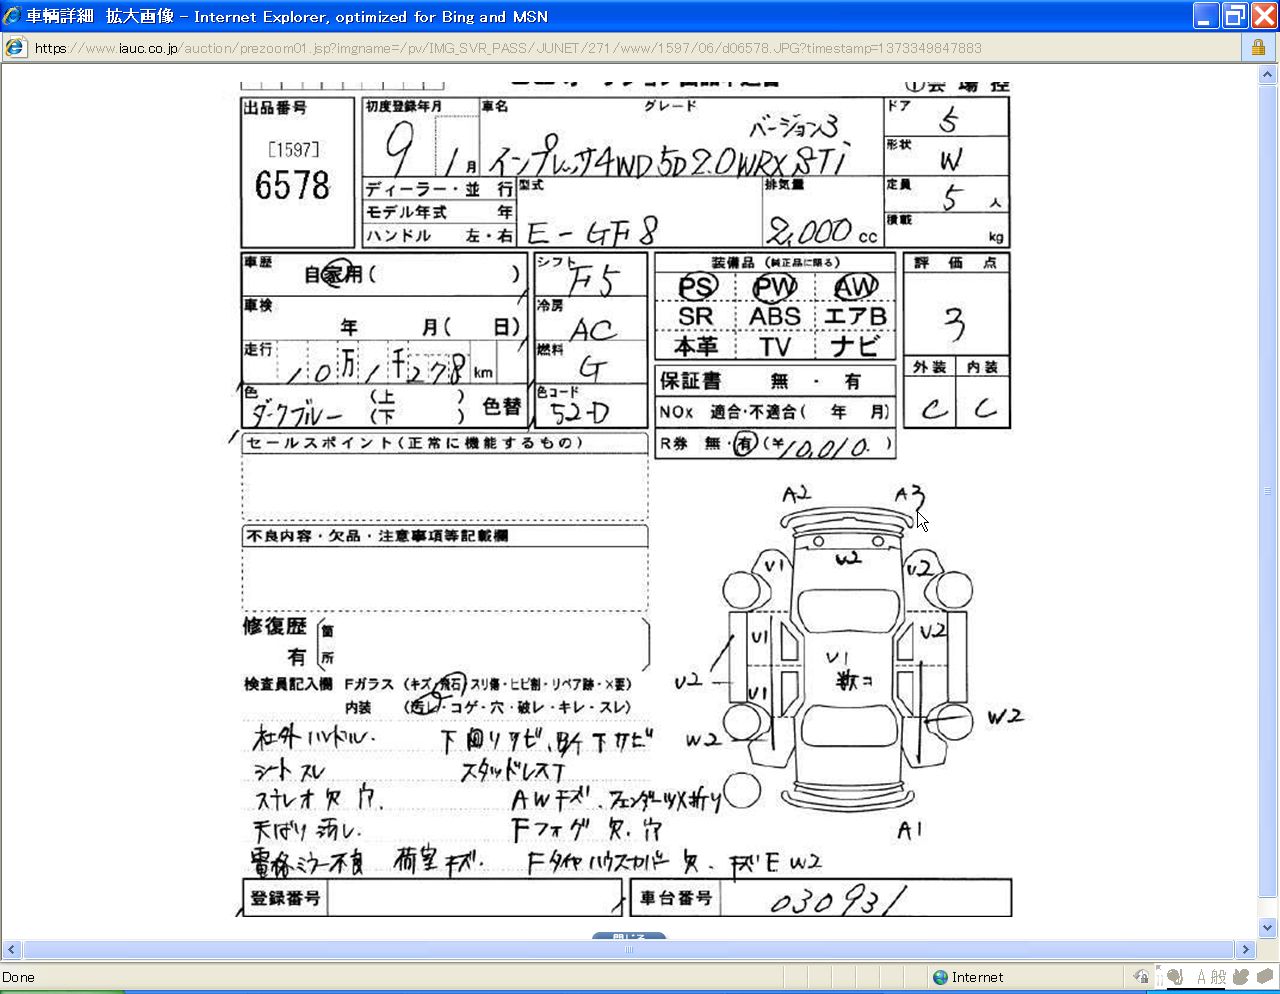Screen dimensions: 1280x994
Task: Click the Internet Explorer logo in title bar
Action: pyautogui.click(x=12, y=16)
